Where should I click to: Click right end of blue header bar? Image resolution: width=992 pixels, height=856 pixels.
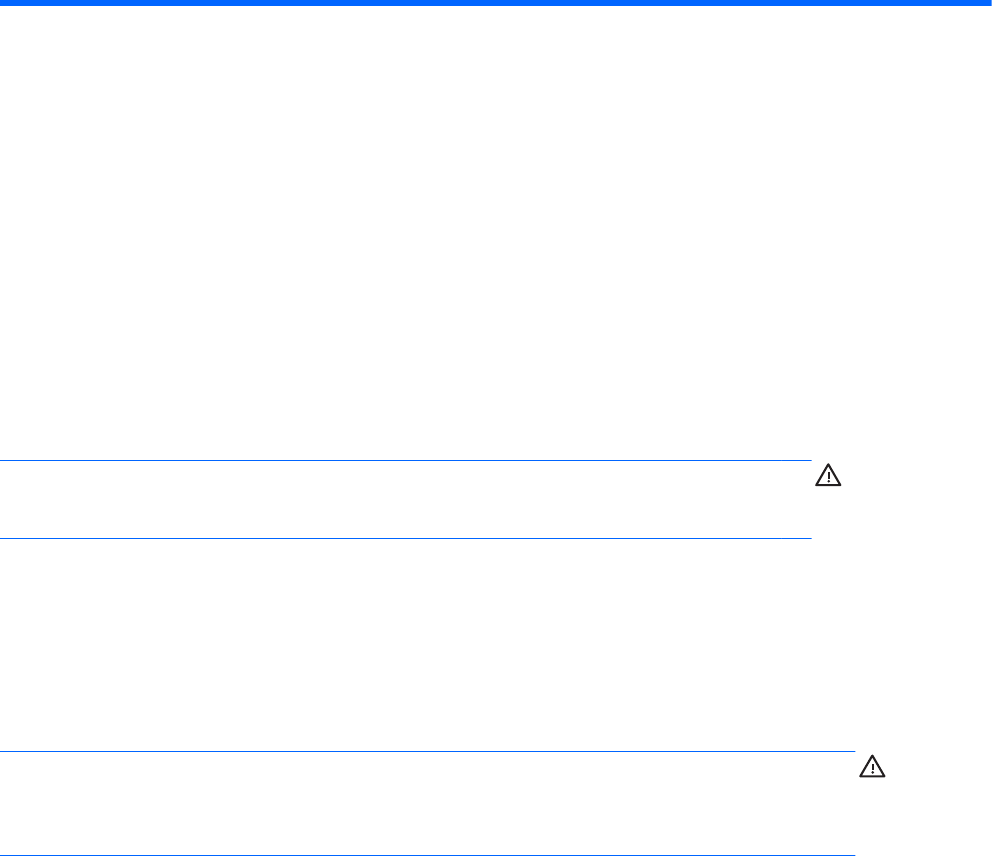986,3
